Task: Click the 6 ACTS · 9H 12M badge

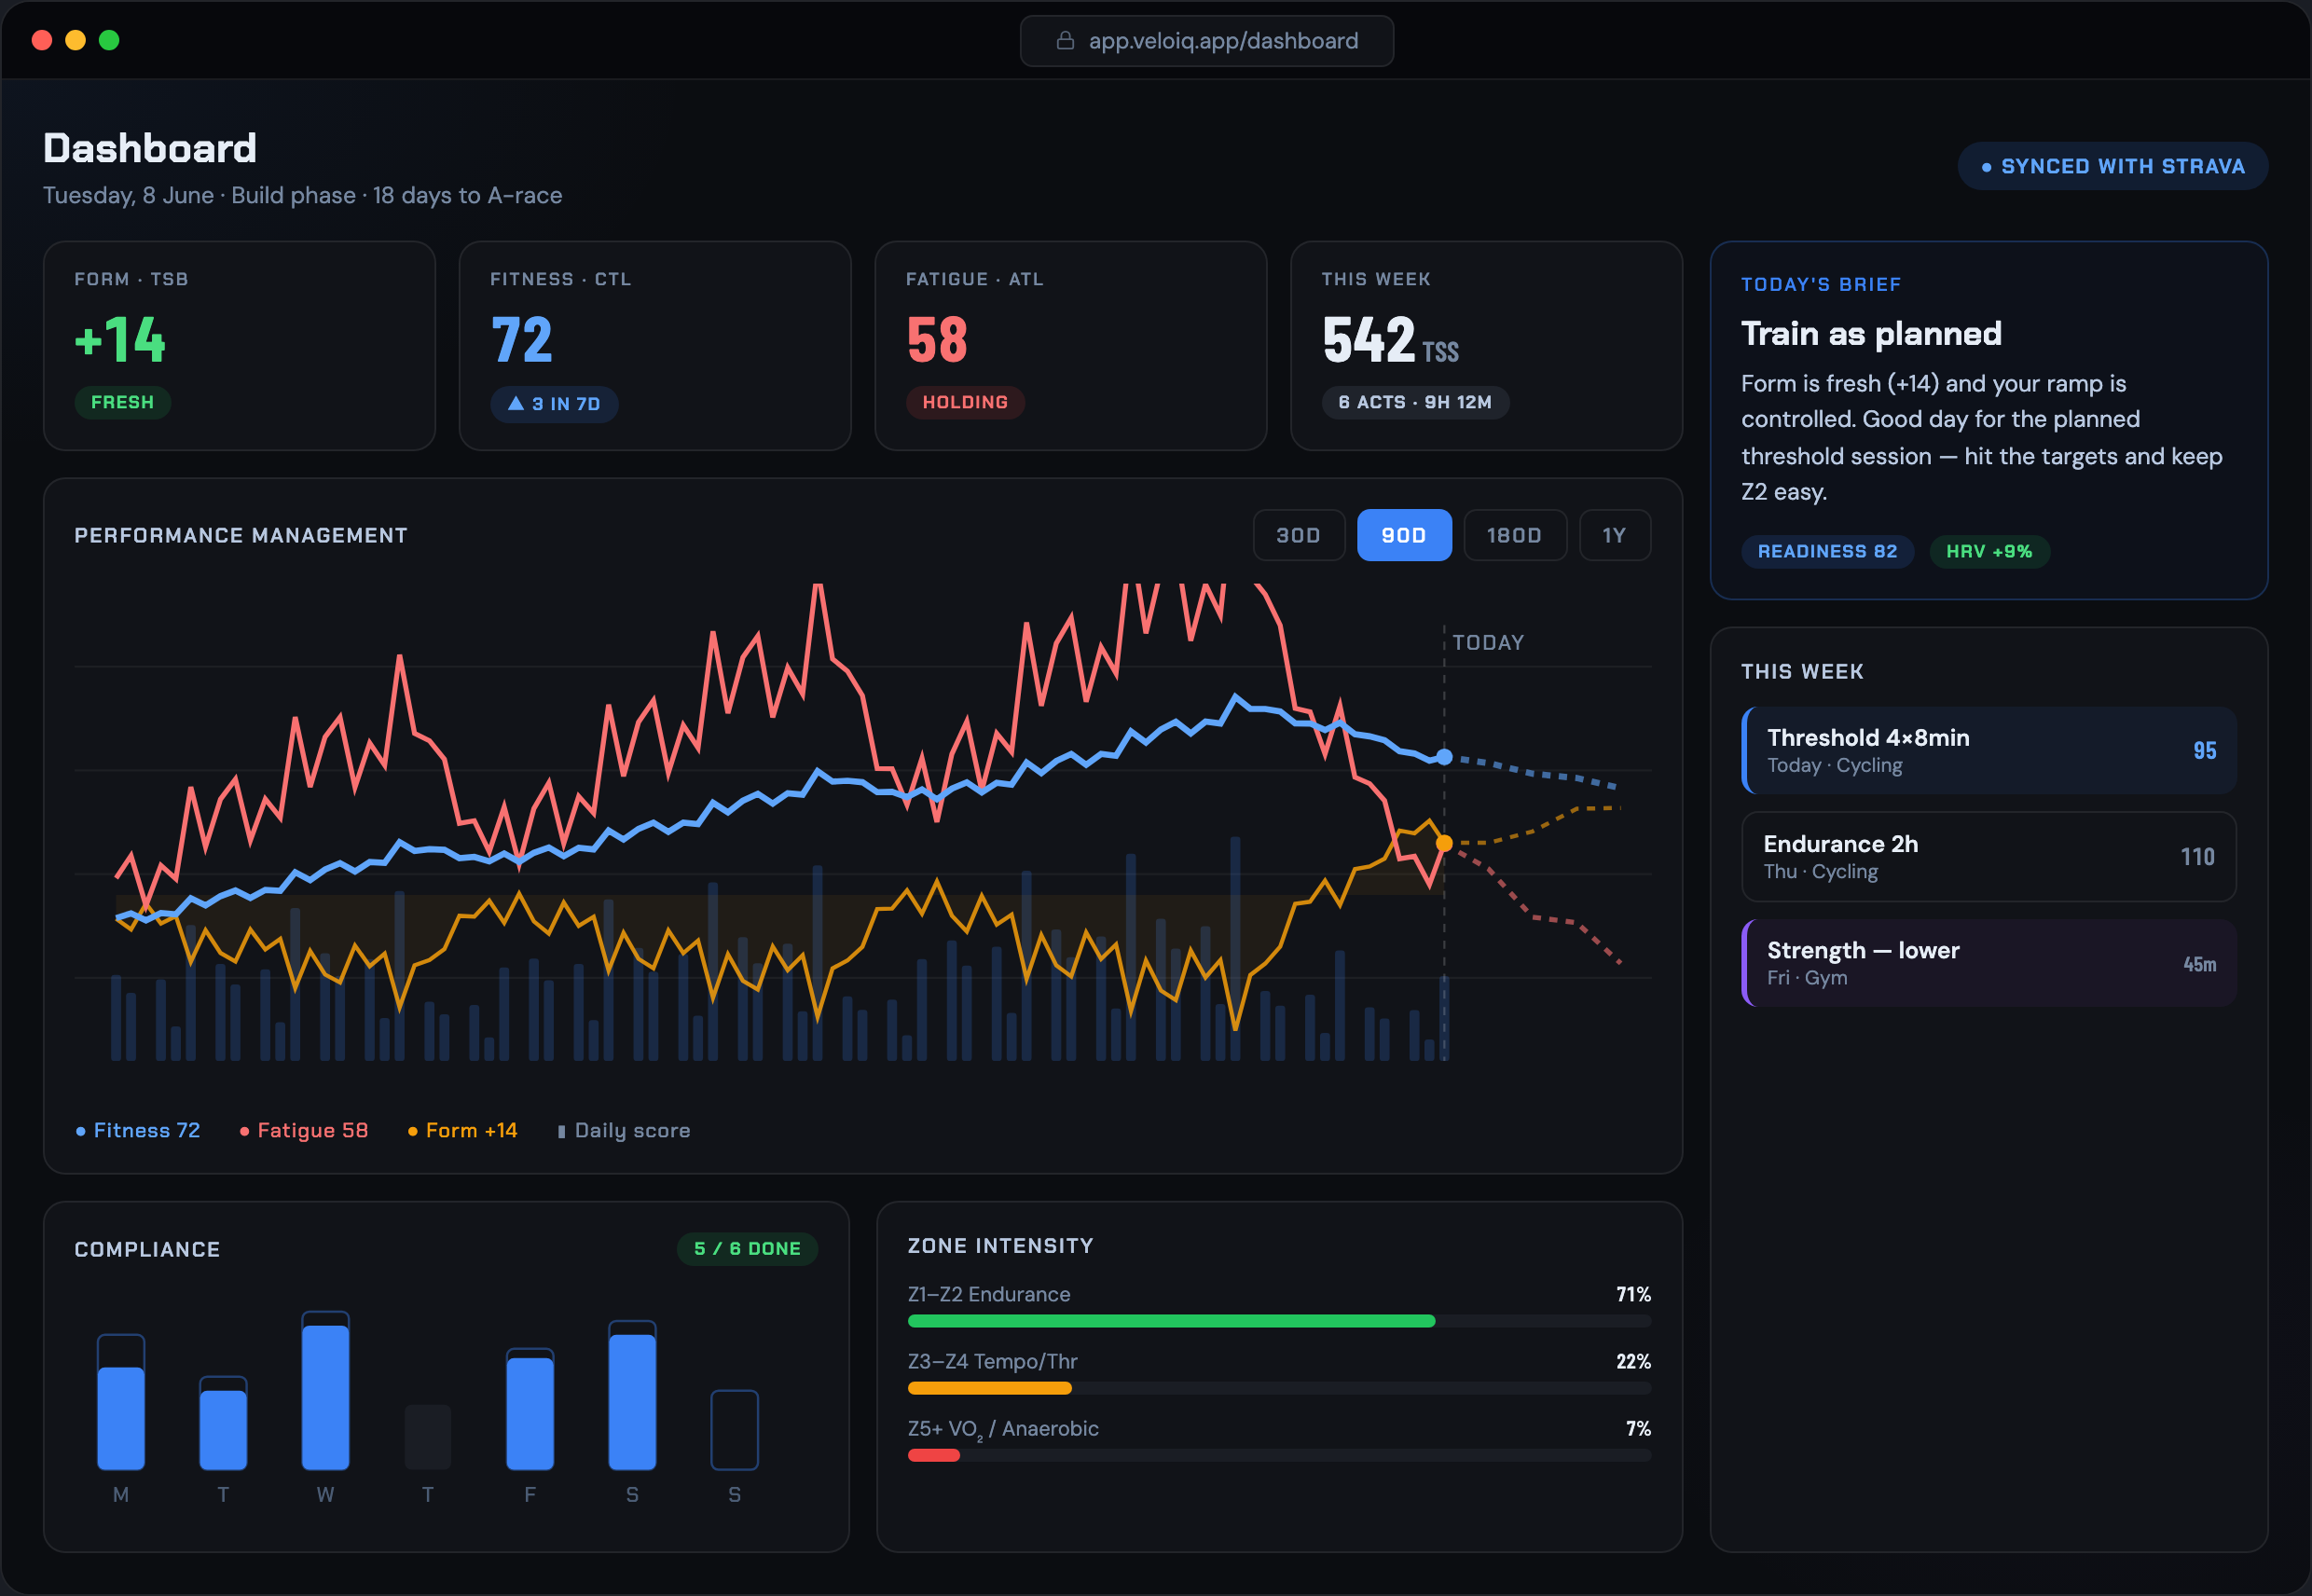Action: (x=1415, y=402)
